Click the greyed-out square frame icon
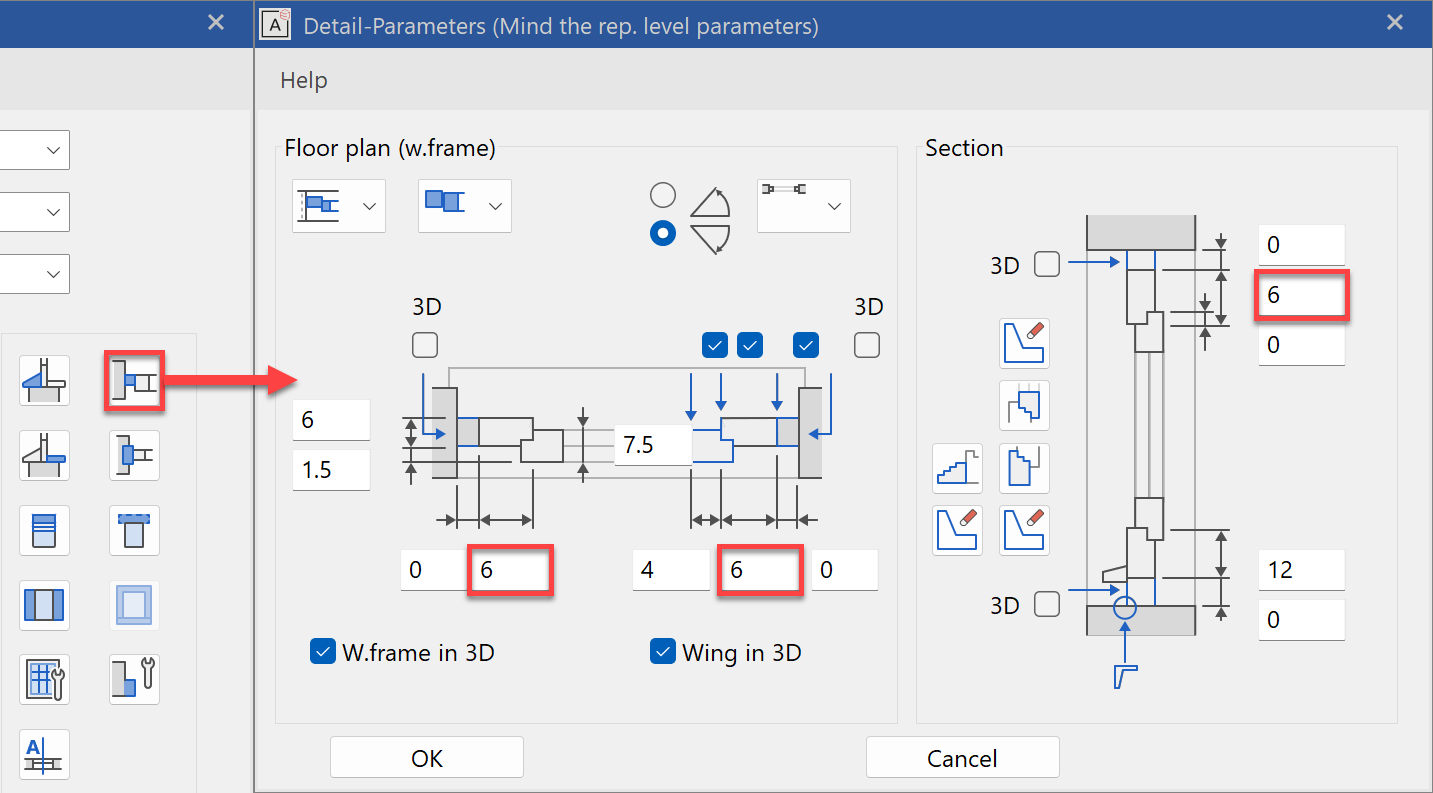Image resolution: width=1433 pixels, height=793 pixels. [x=135, y=605]
